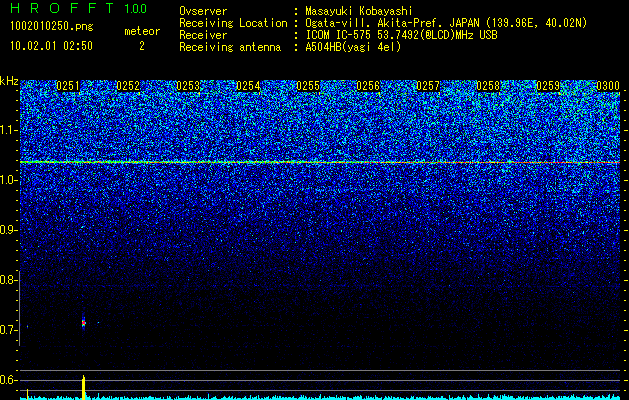Click the 0300 time marker
629x400 pixels.
pyautogui.click(x=608, y=86)
